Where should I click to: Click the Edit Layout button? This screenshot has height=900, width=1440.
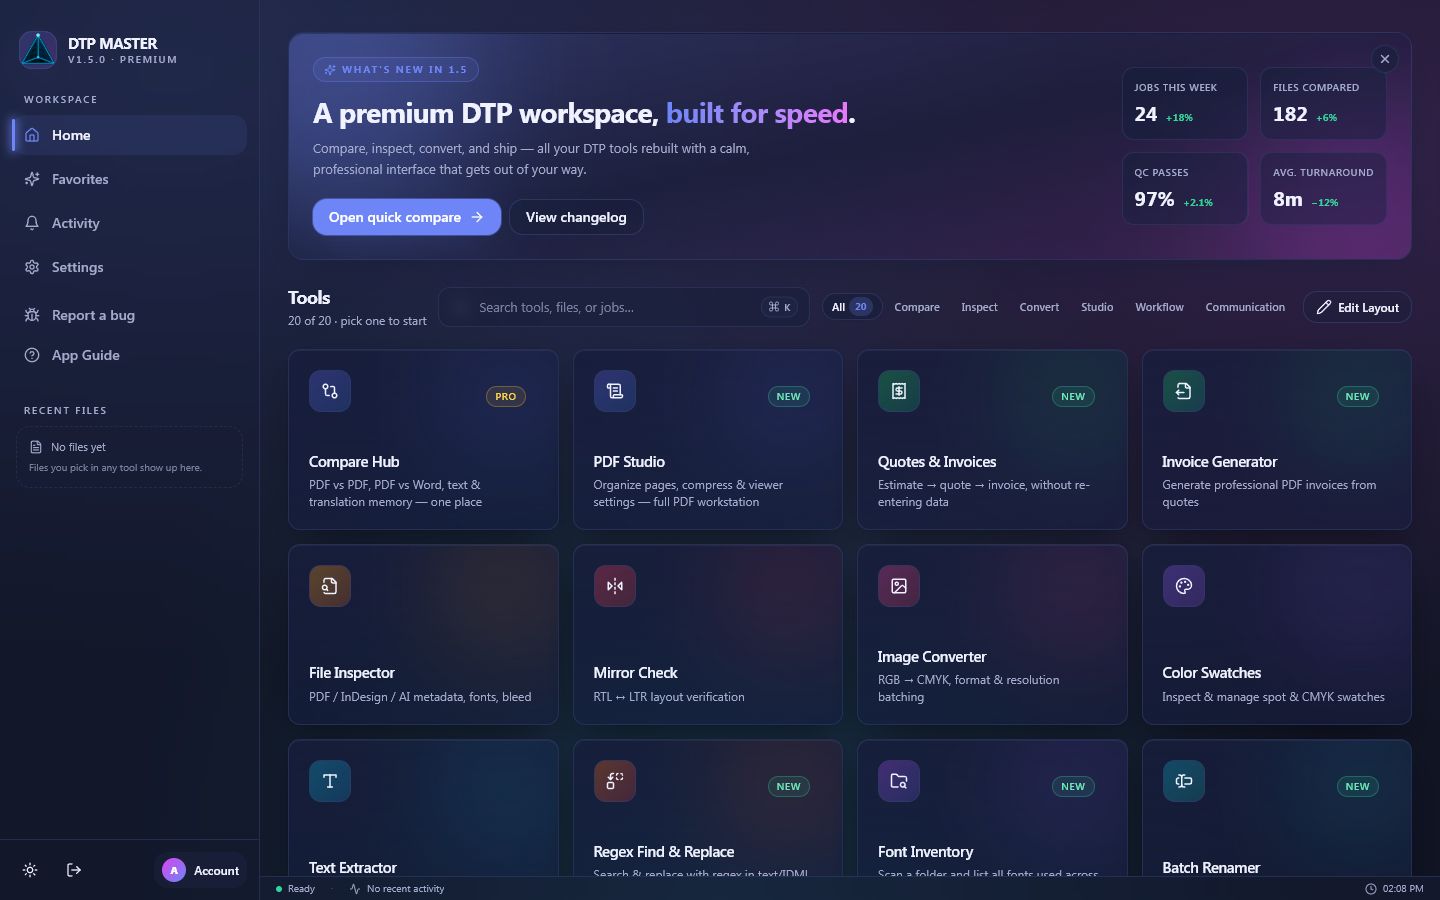click(1357, 307)
